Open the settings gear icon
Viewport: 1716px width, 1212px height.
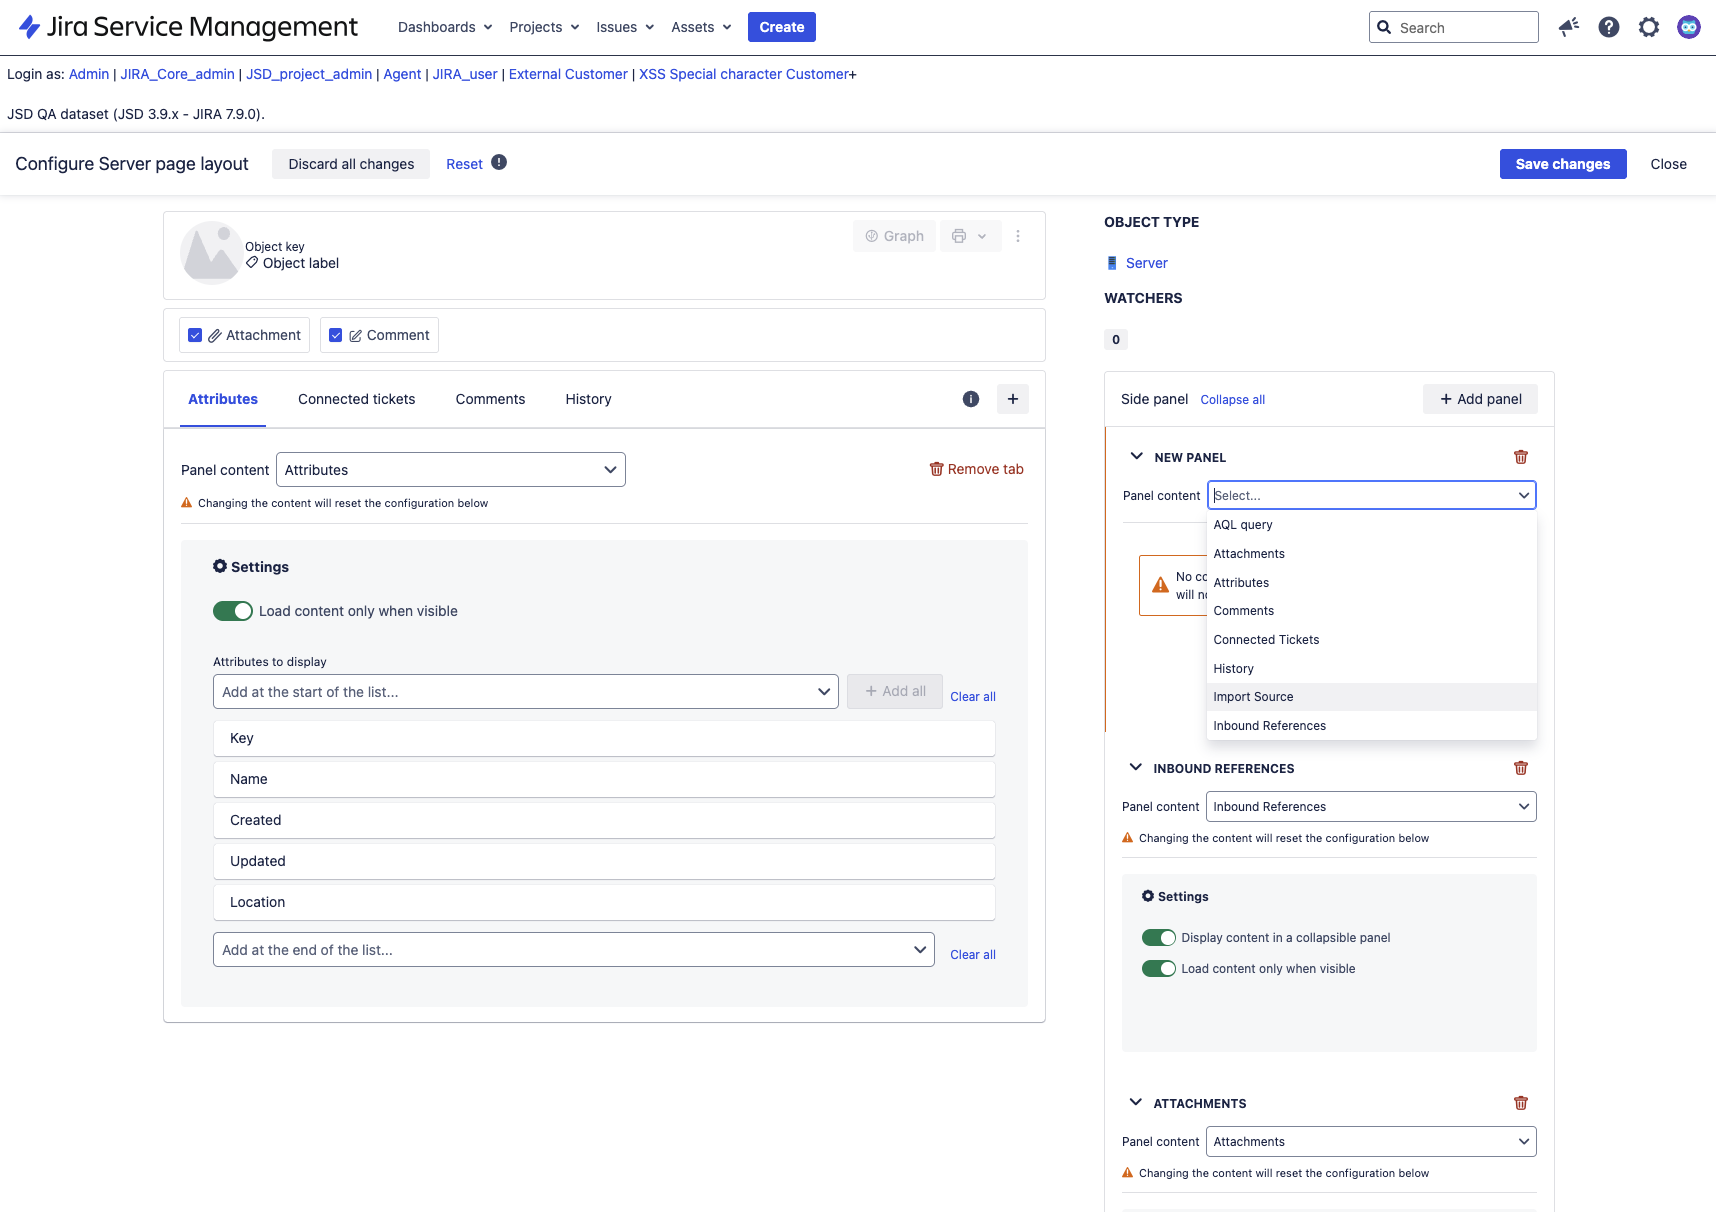pos(1649,27)
